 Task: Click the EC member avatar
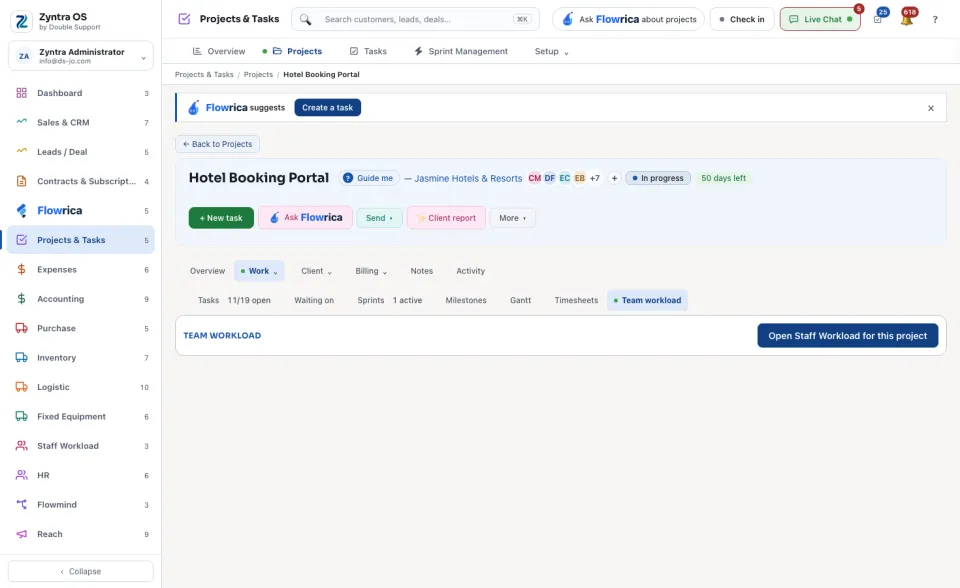coord(564,178)
